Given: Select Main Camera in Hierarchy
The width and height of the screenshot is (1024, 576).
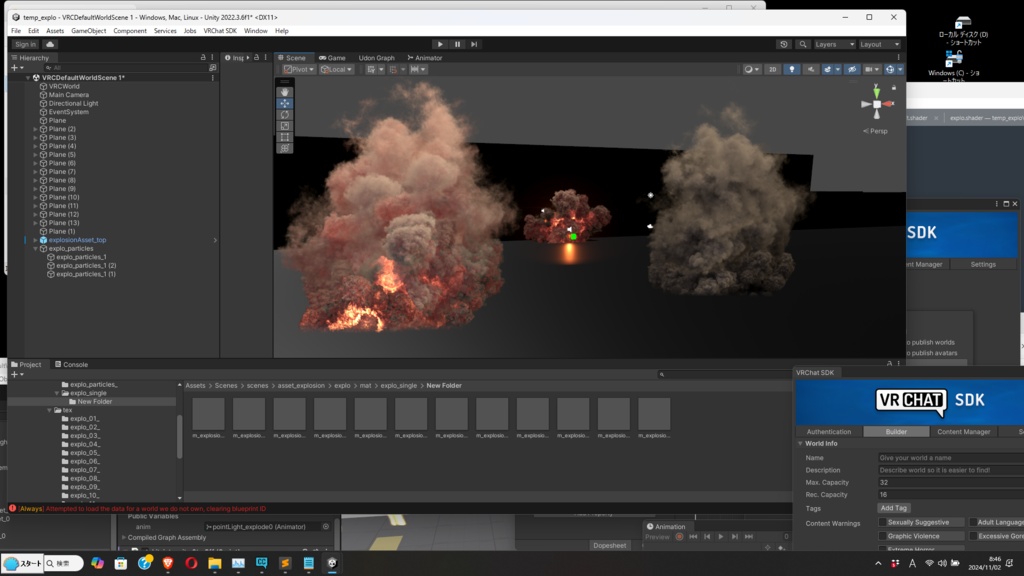Looking at the screenshot, I should tap(69, 95).
